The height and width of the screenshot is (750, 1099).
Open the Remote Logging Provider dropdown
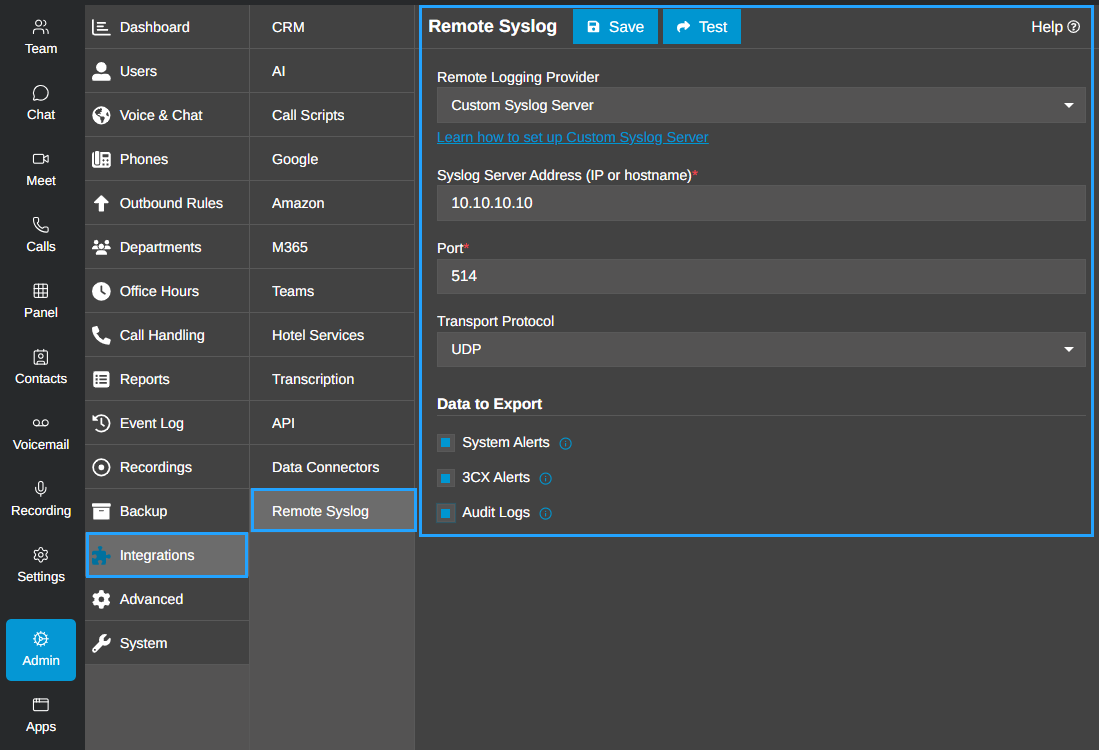[761, 105]
